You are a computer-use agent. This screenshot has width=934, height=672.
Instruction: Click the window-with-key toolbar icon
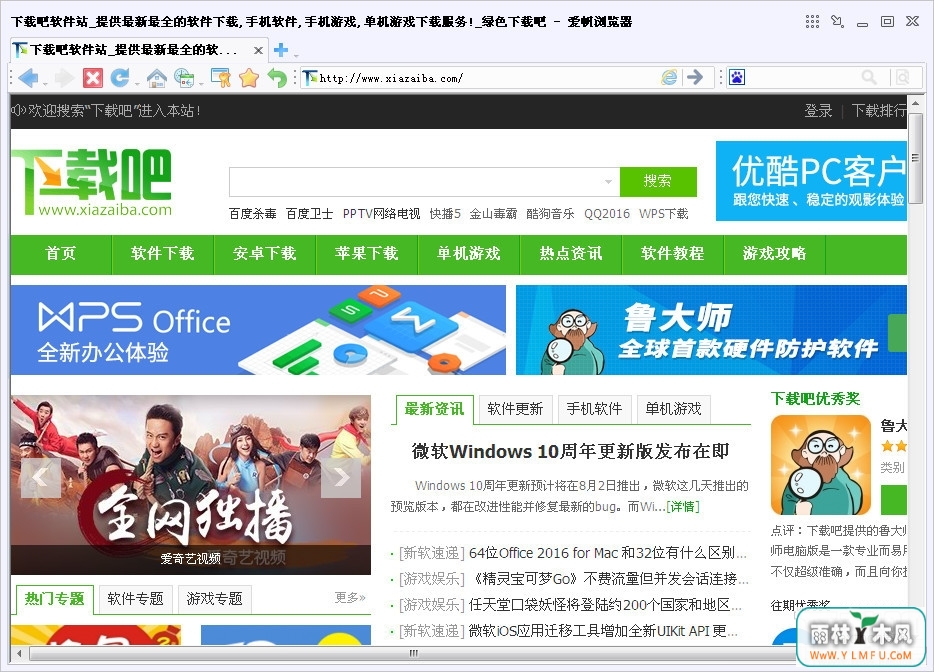tap(220, 77)
